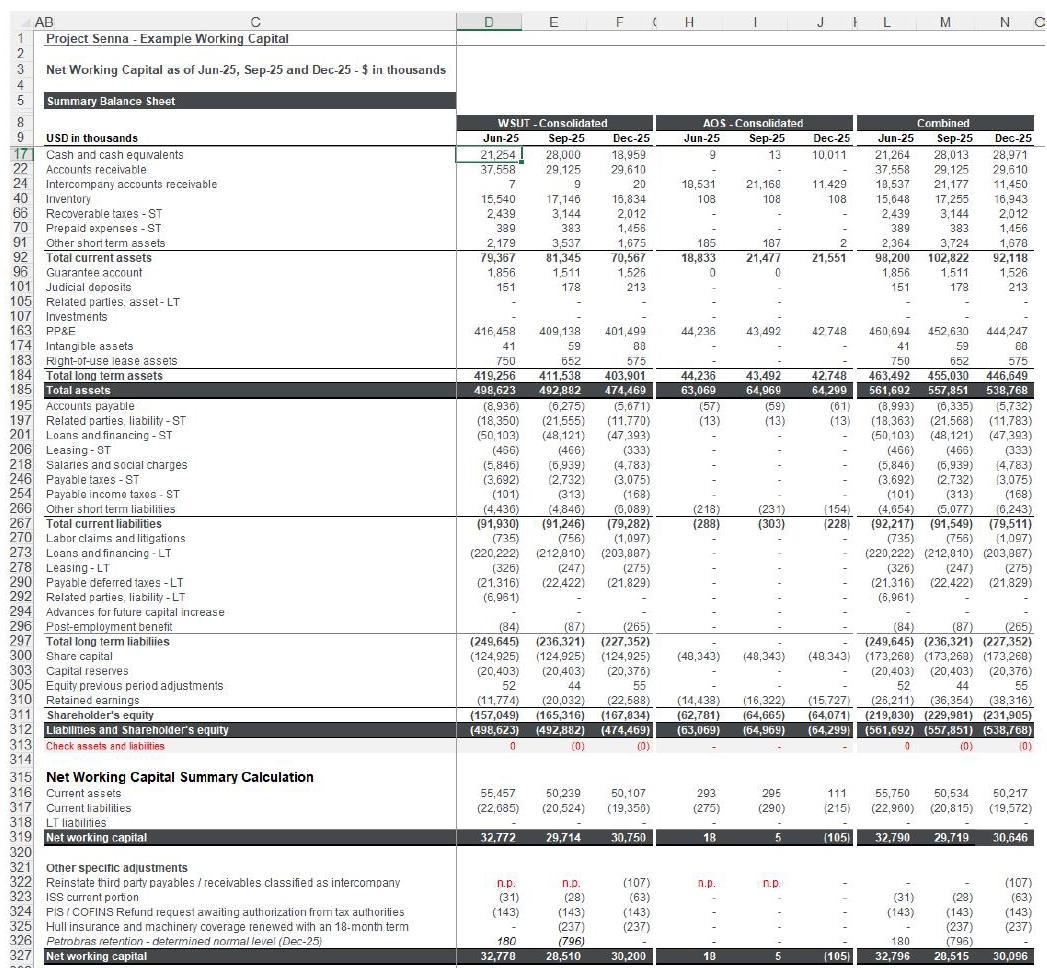Image resolution: width=1047 pixels, height=968 pixels.
Task: Select the italic Petrobras retention row label
Action: [184, 941]
